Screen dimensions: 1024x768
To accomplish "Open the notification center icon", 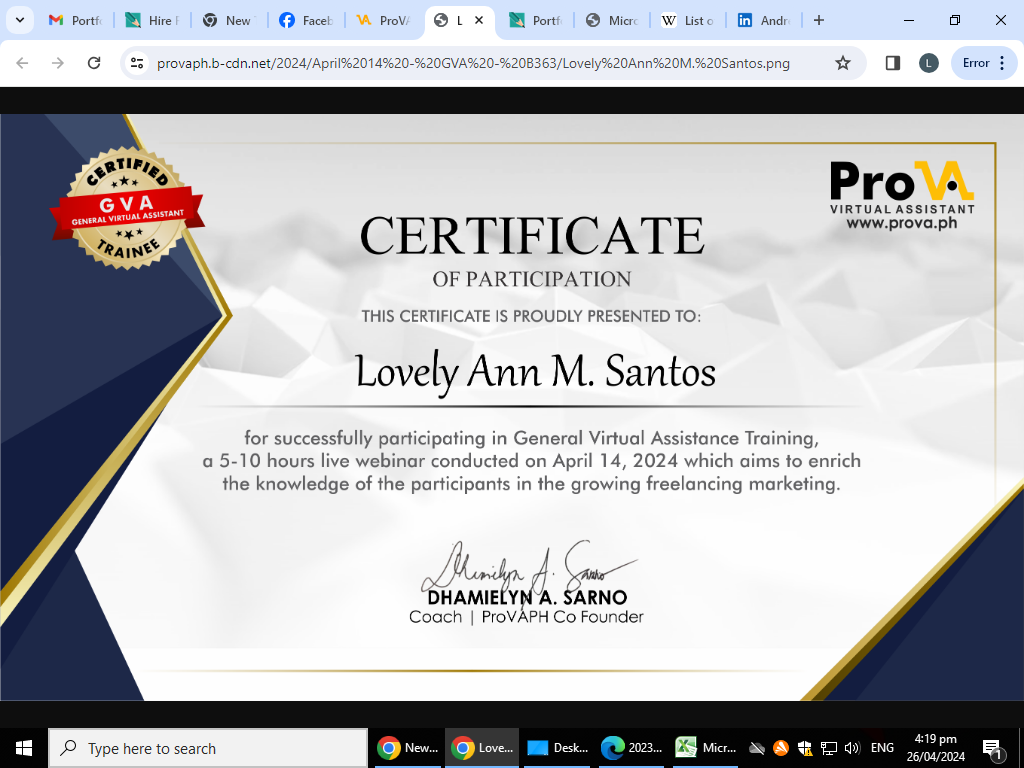I will pyautogui.click(x=993, y=749).
